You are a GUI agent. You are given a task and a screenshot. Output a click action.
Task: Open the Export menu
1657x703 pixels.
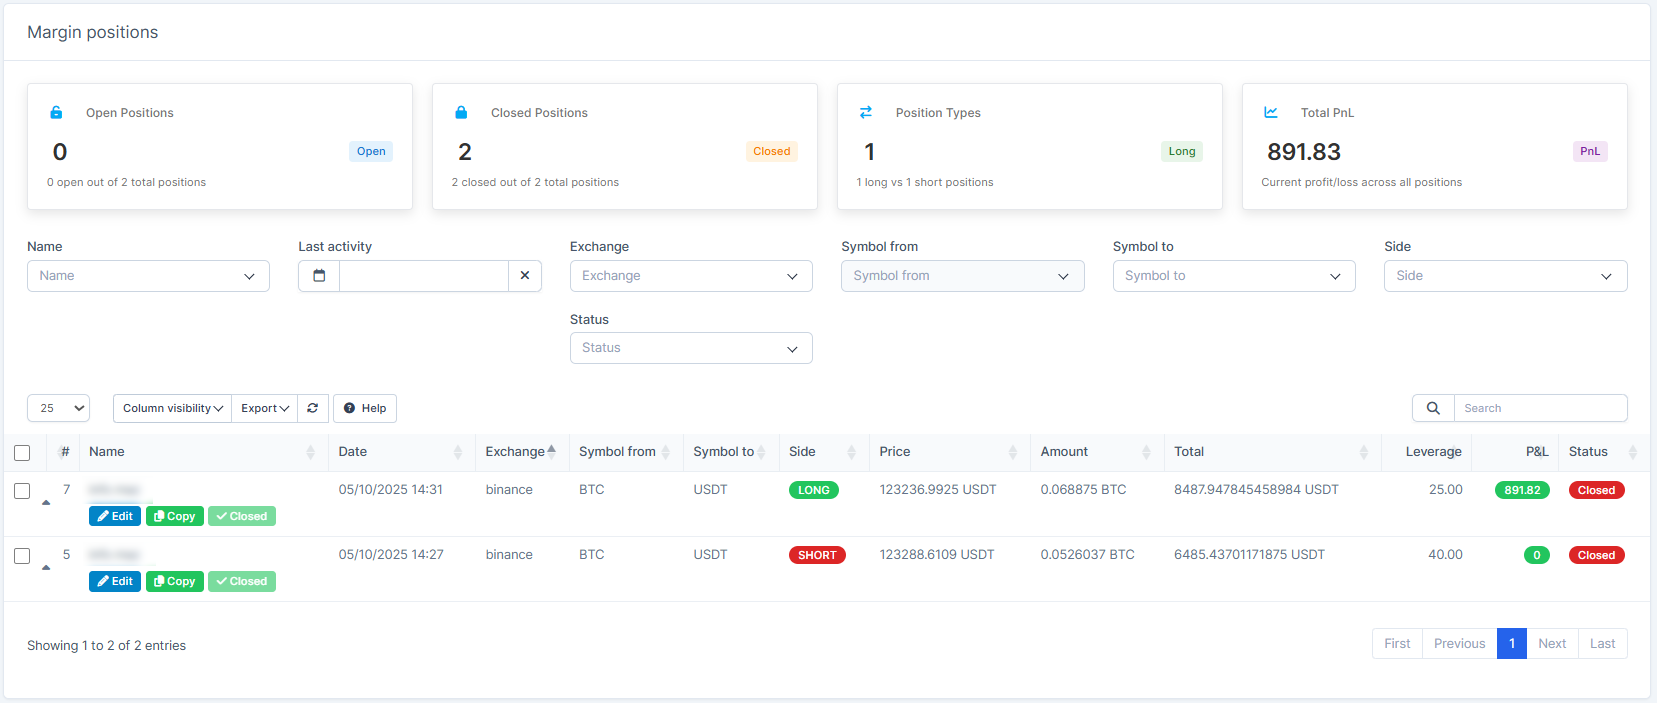(265, 408)
